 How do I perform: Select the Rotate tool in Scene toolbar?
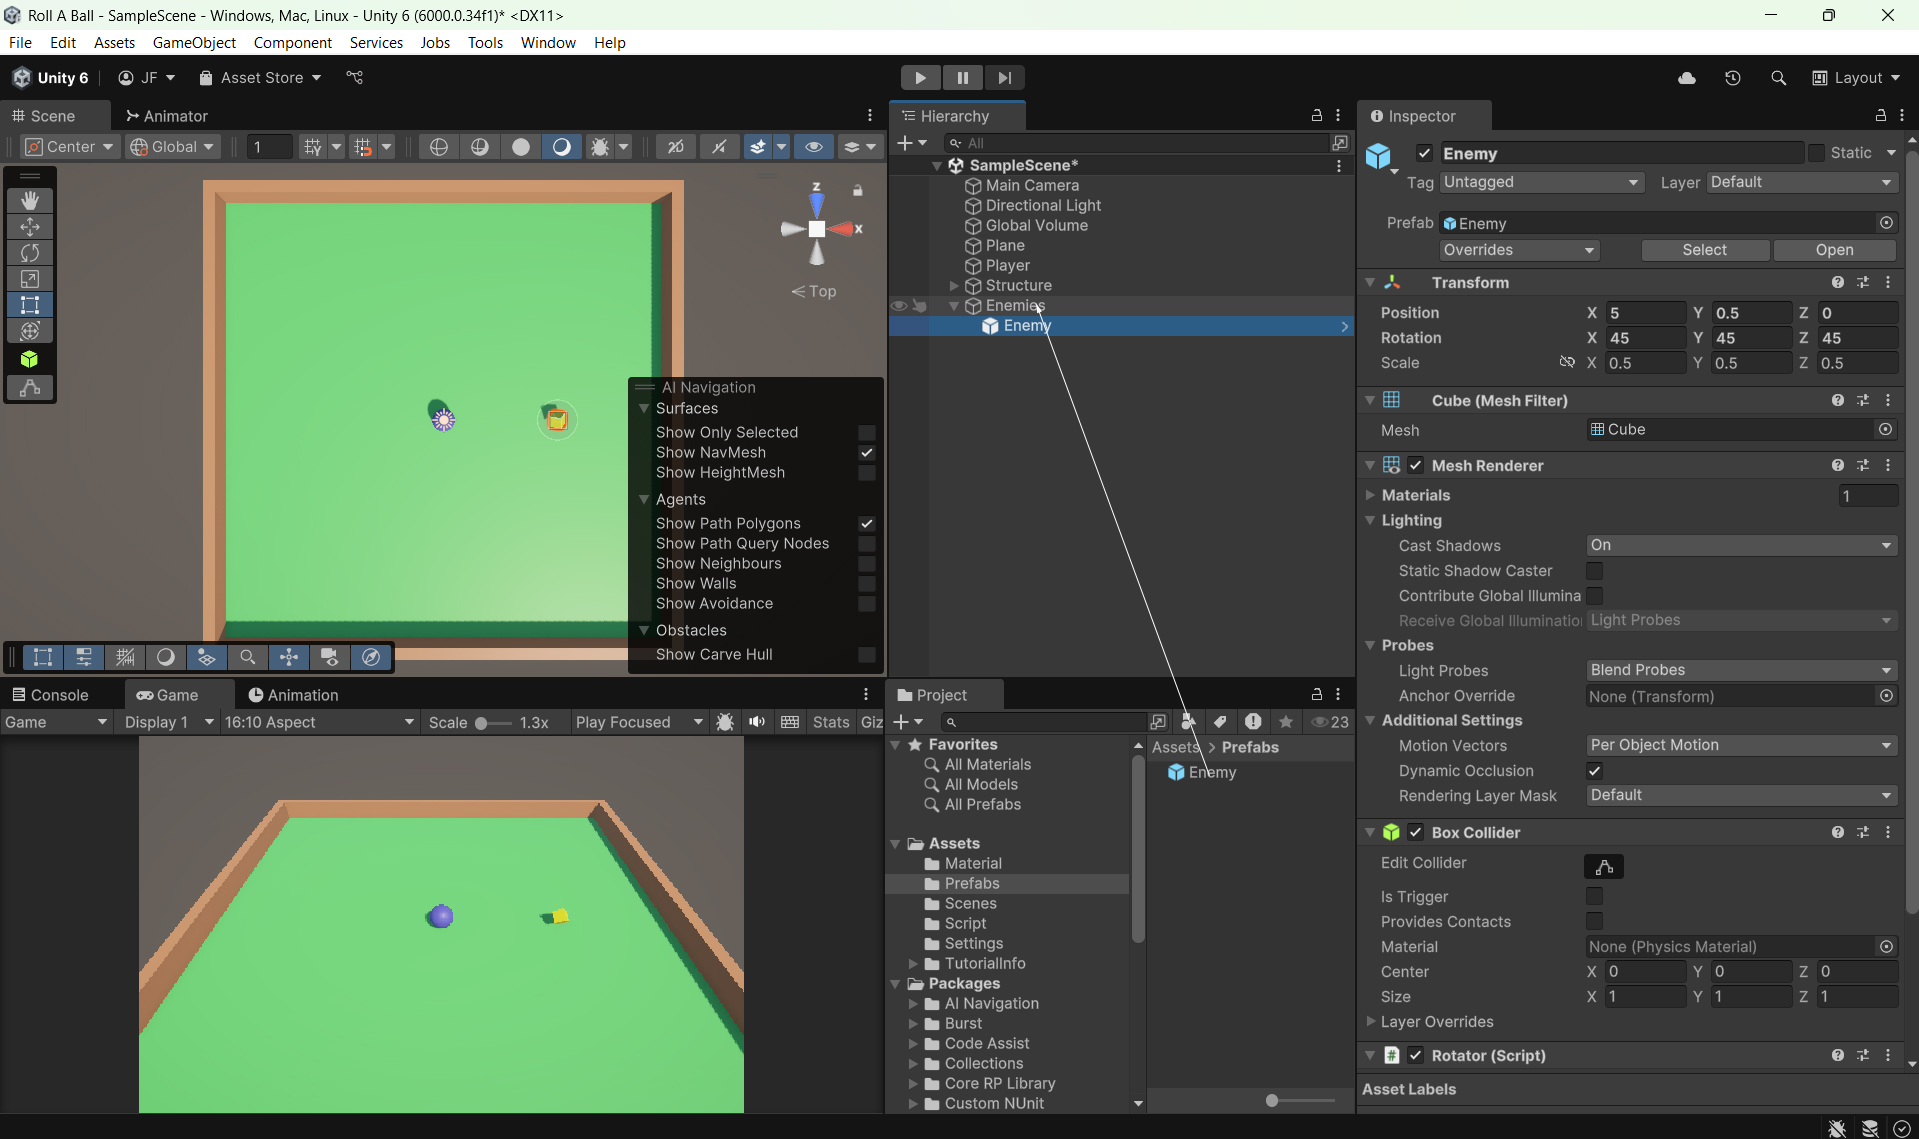click(30, 253)
